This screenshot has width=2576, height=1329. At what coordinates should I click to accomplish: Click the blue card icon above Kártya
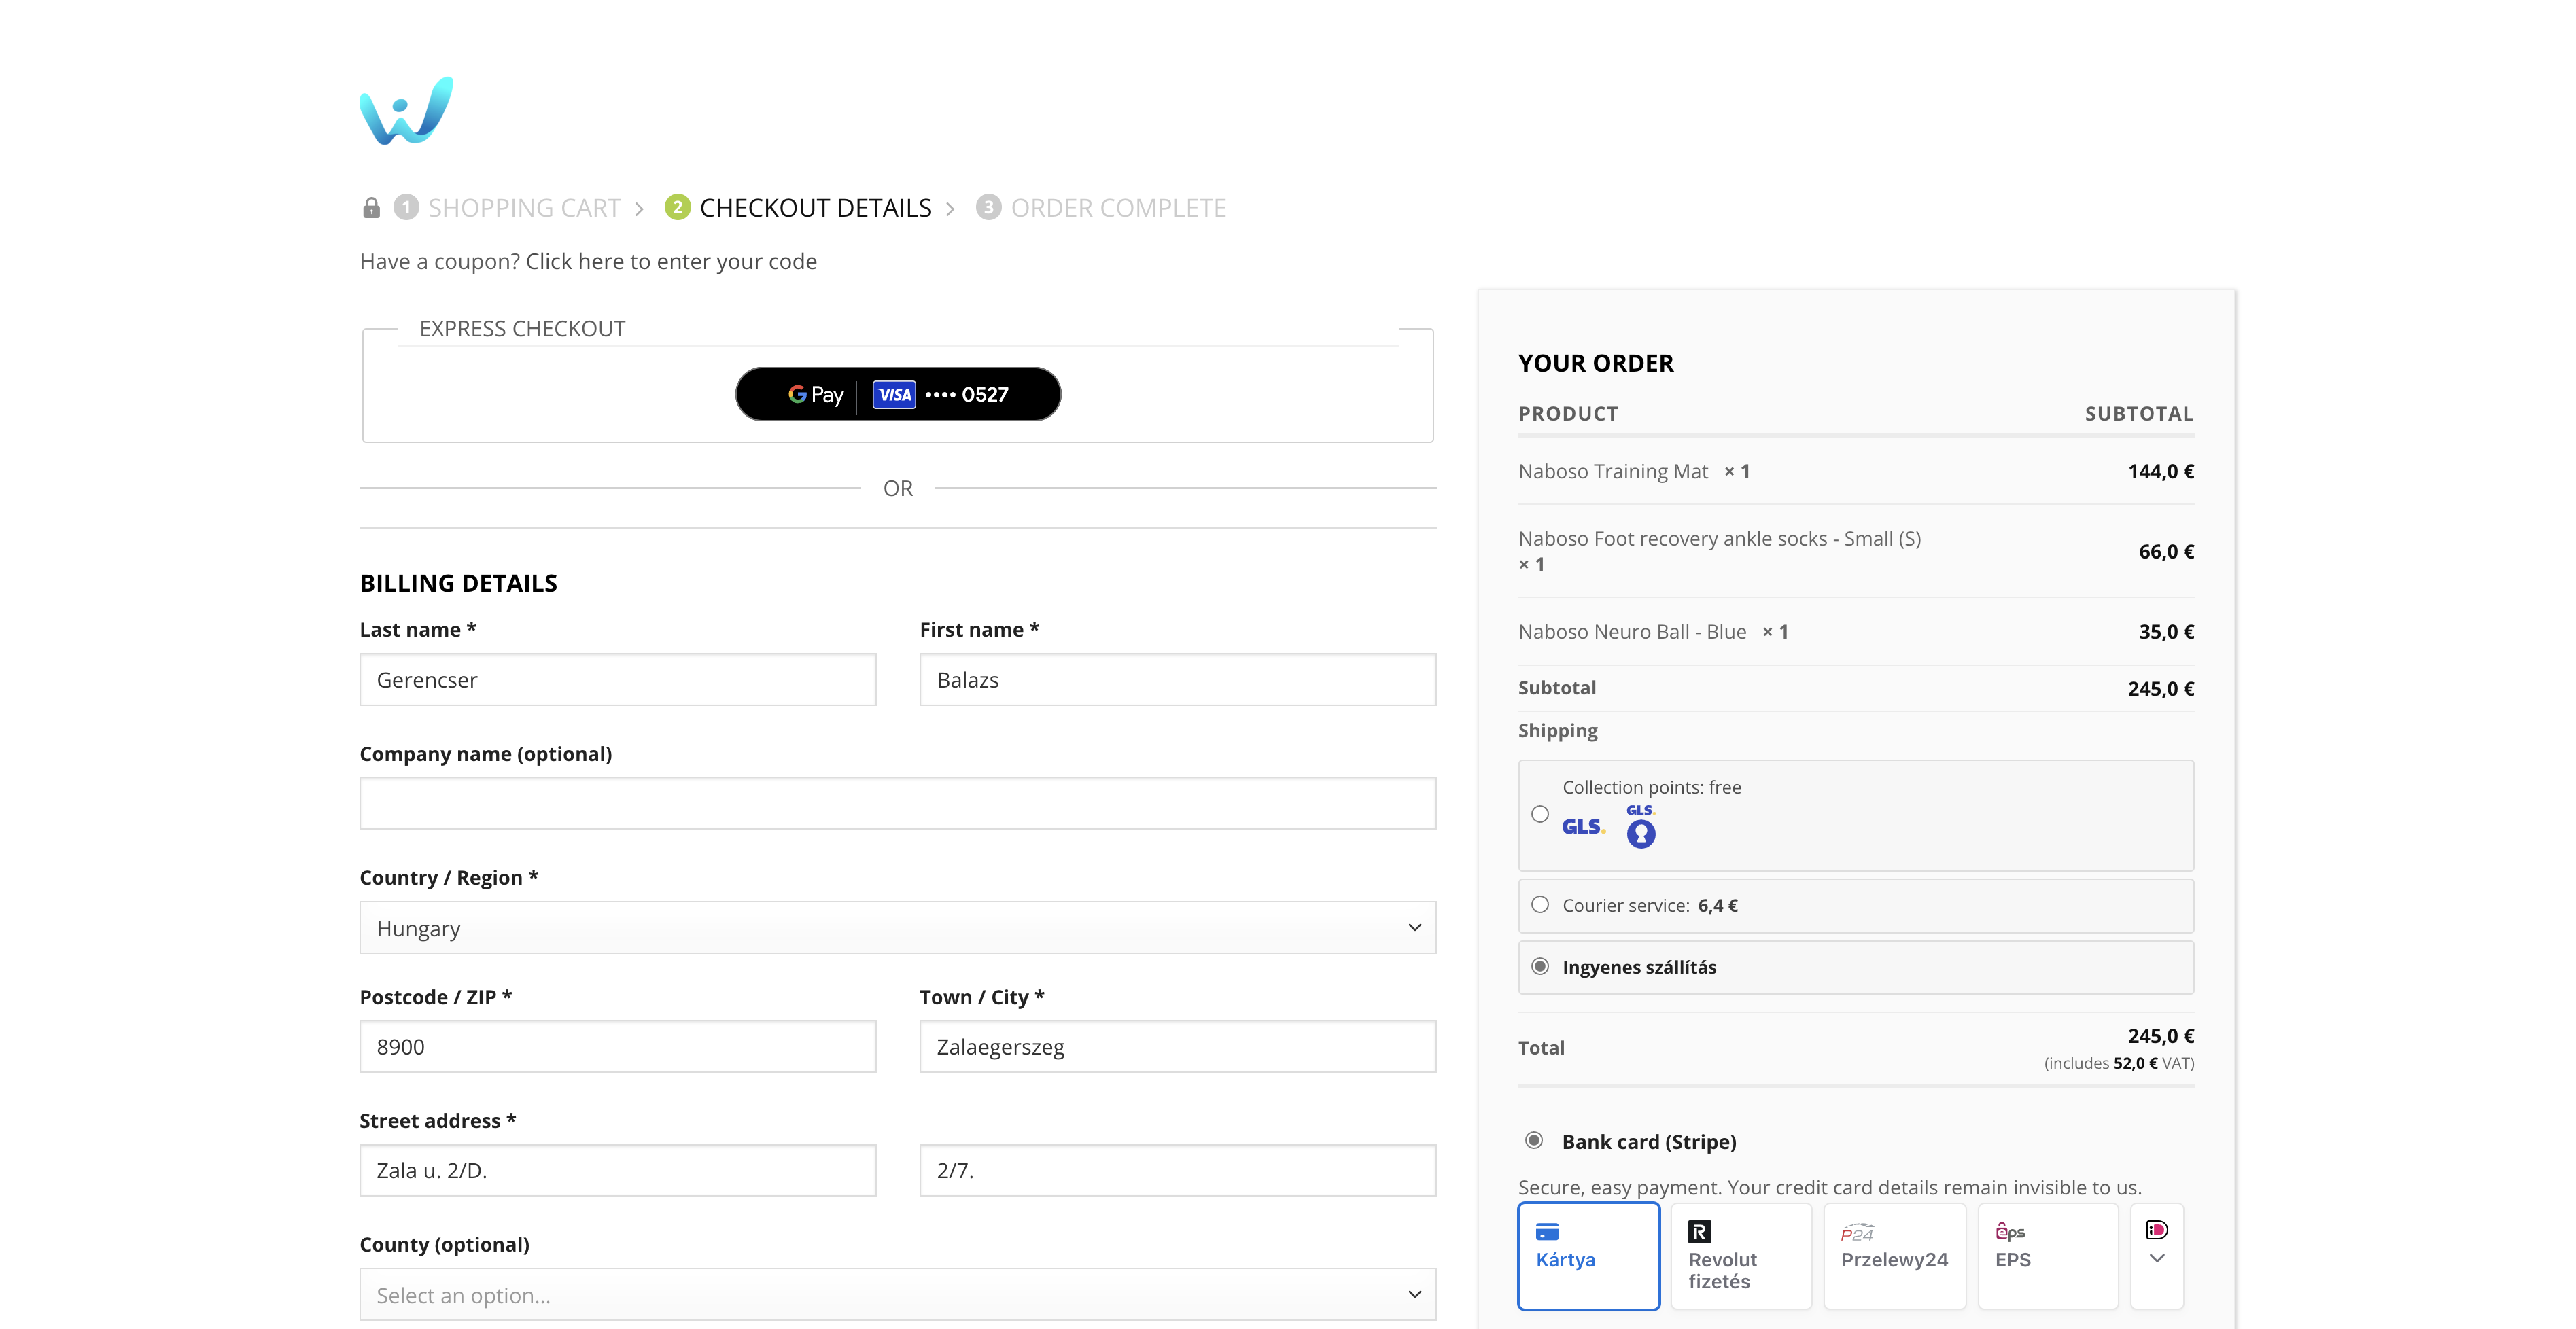pyautogui.click(x=1547, y=1231)
